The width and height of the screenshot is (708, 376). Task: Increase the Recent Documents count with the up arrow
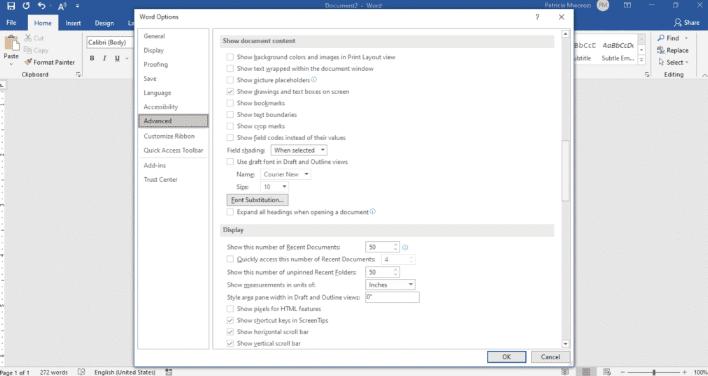(x=396, y=245)
